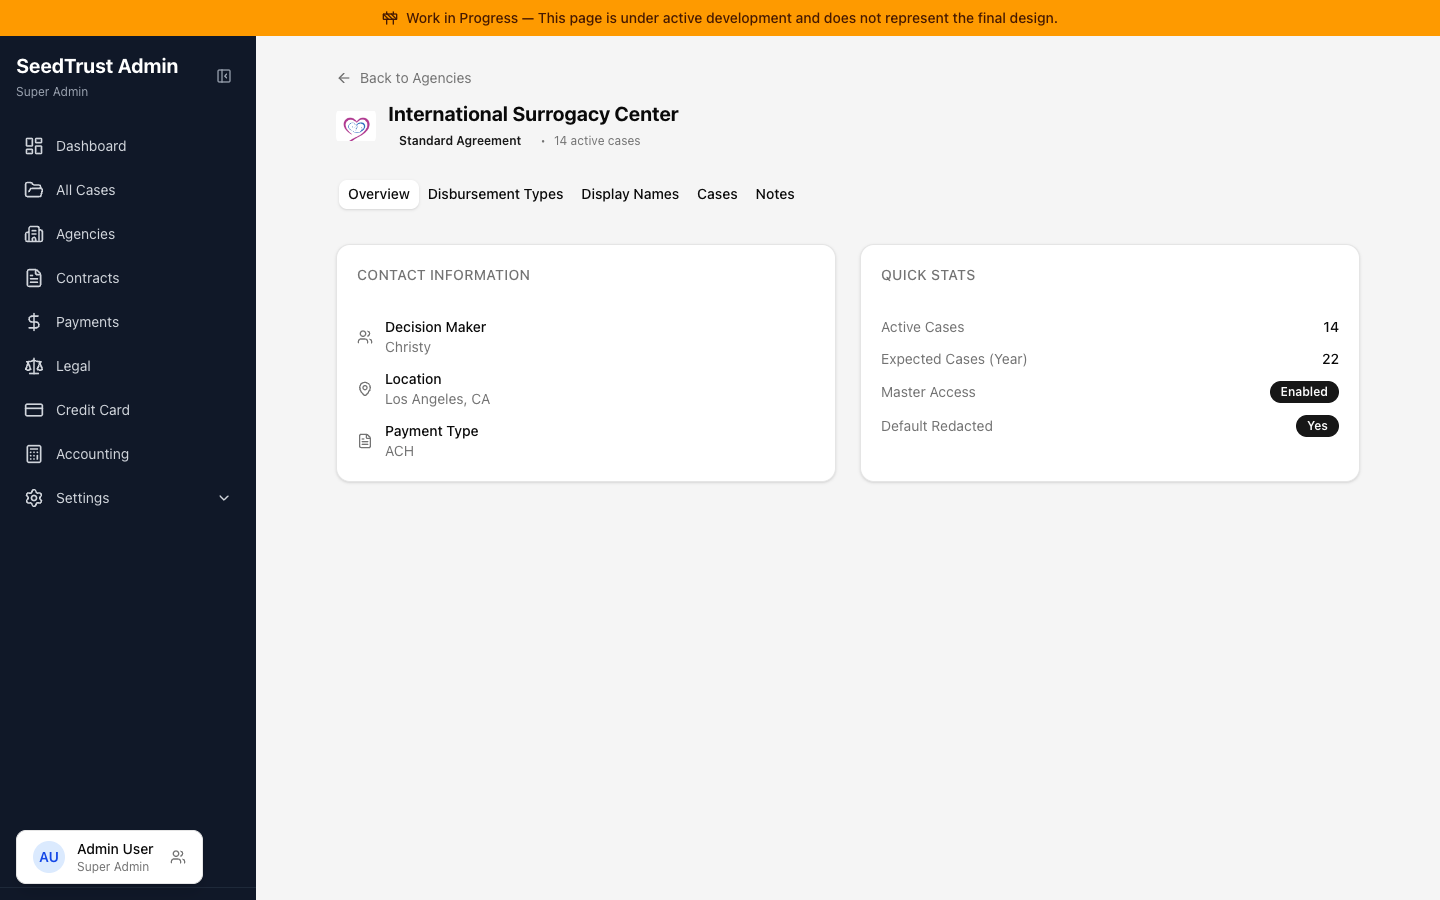Viewport: 1440px width, 900px height.
Task: Expand the Settings chevron
Action: pos(224,498)
